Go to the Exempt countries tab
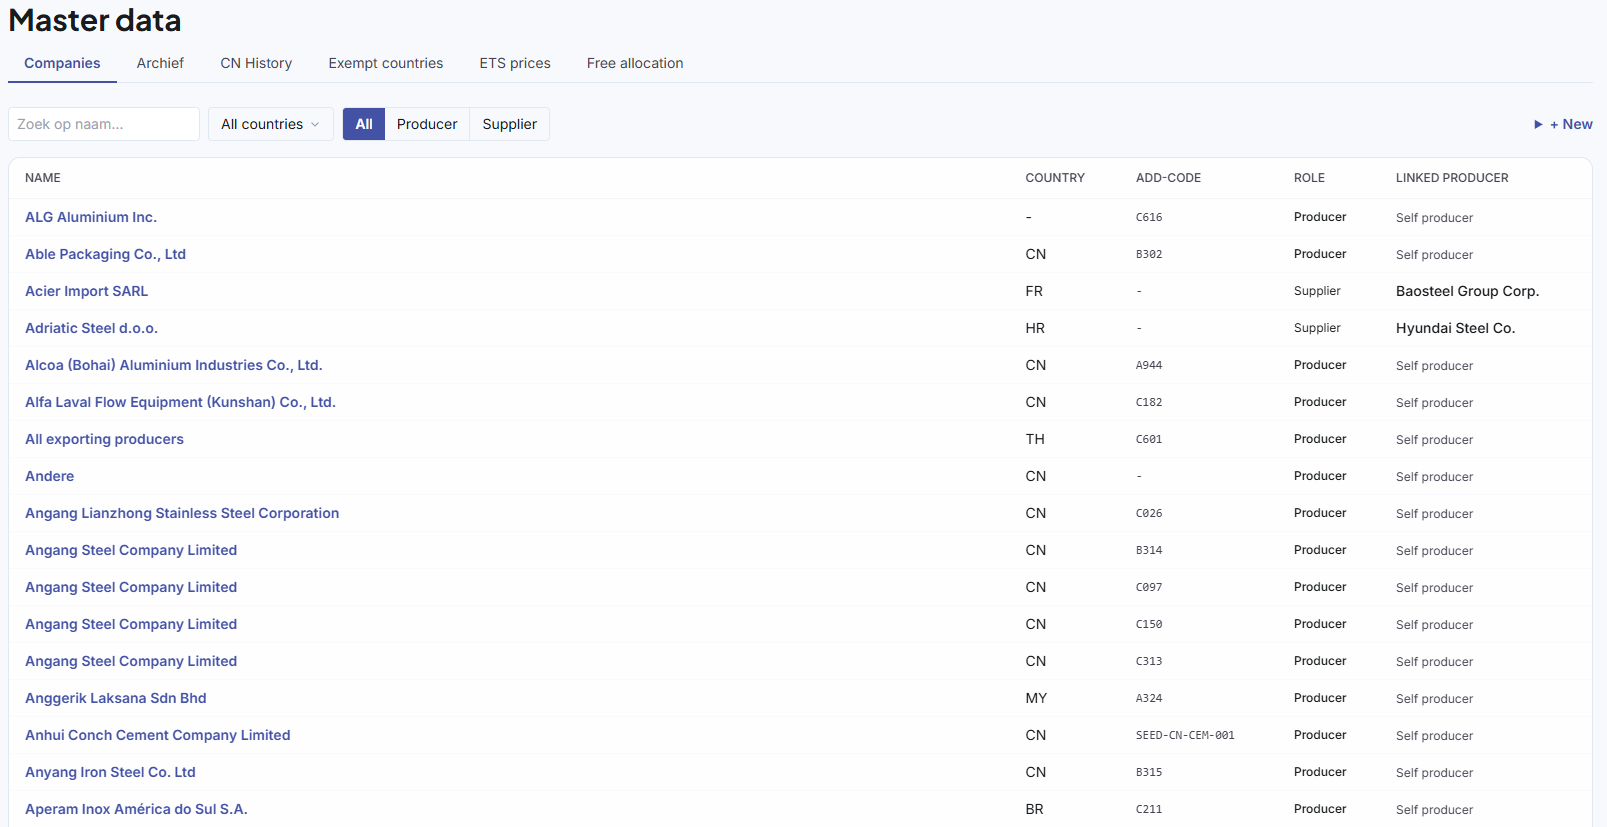Screen dimensions: 1607x827 pyautogui.click(x=385, y=63)
